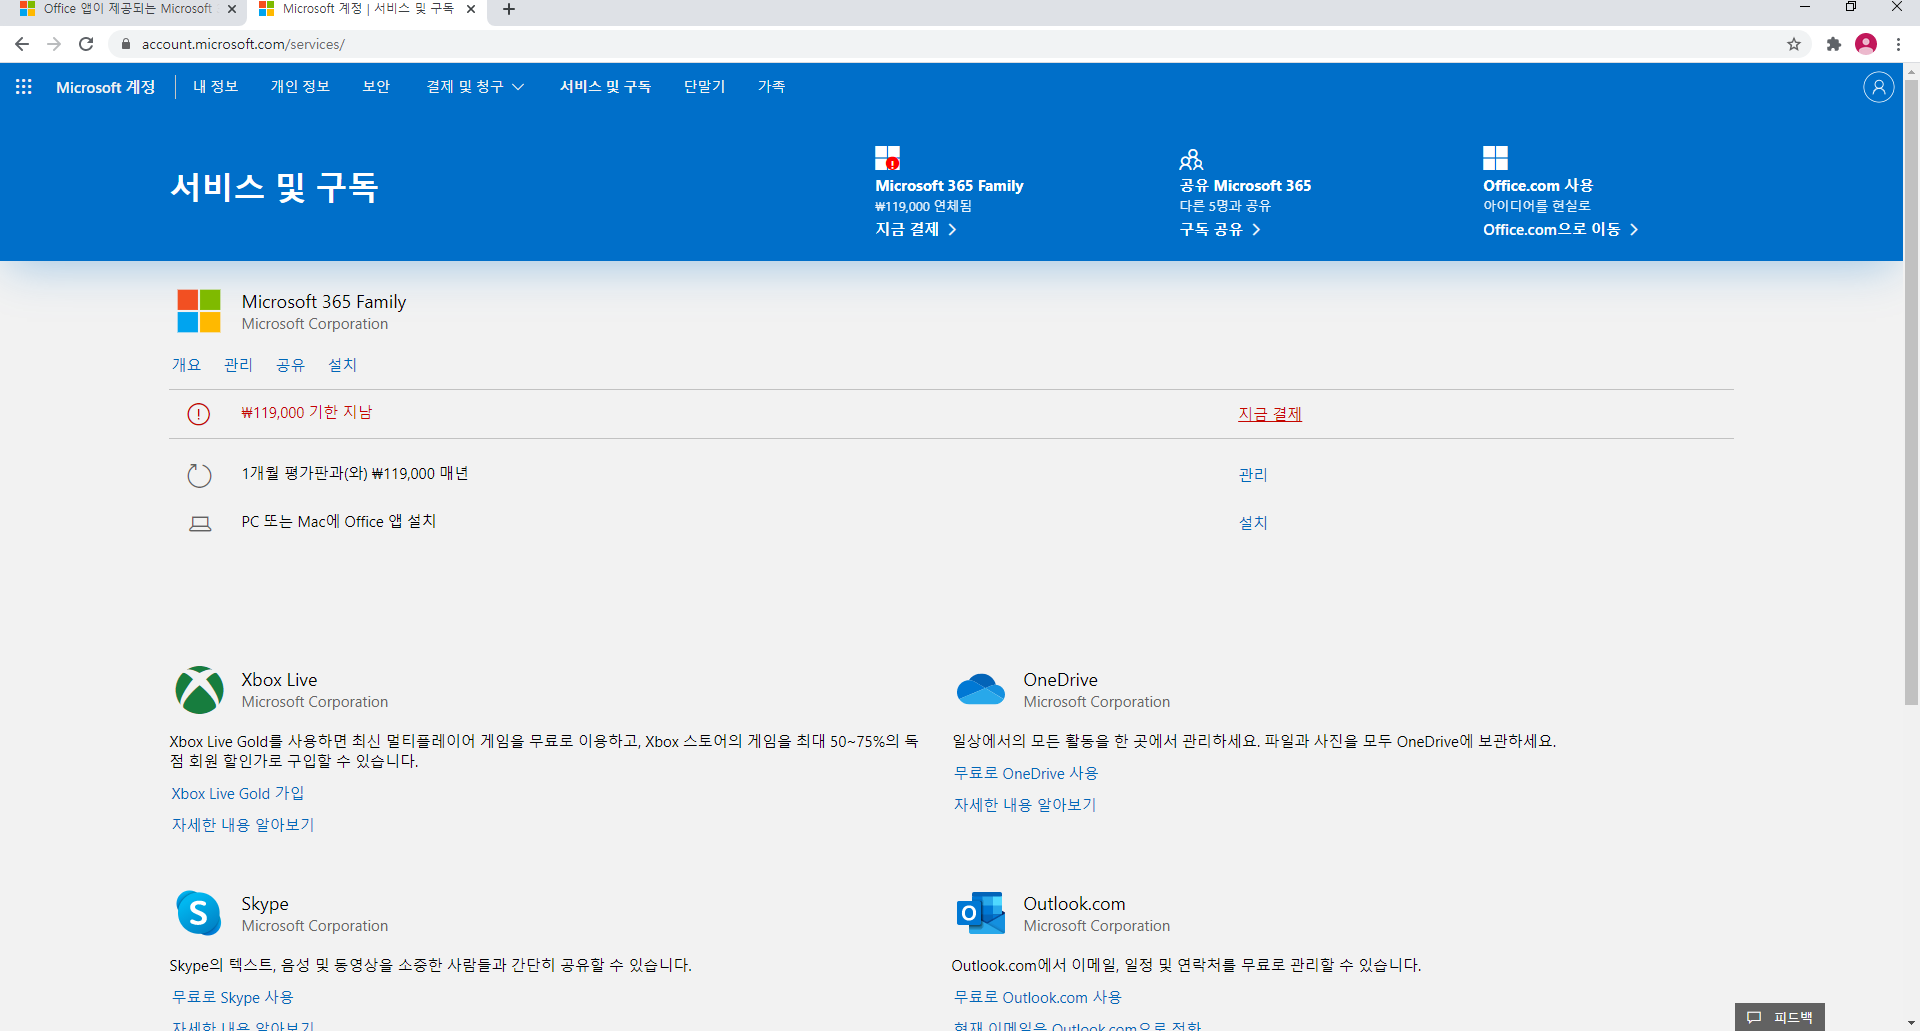Click the Skype logo
The height and width of the screenshot is (1031, 1920).
tap(199, 913)
